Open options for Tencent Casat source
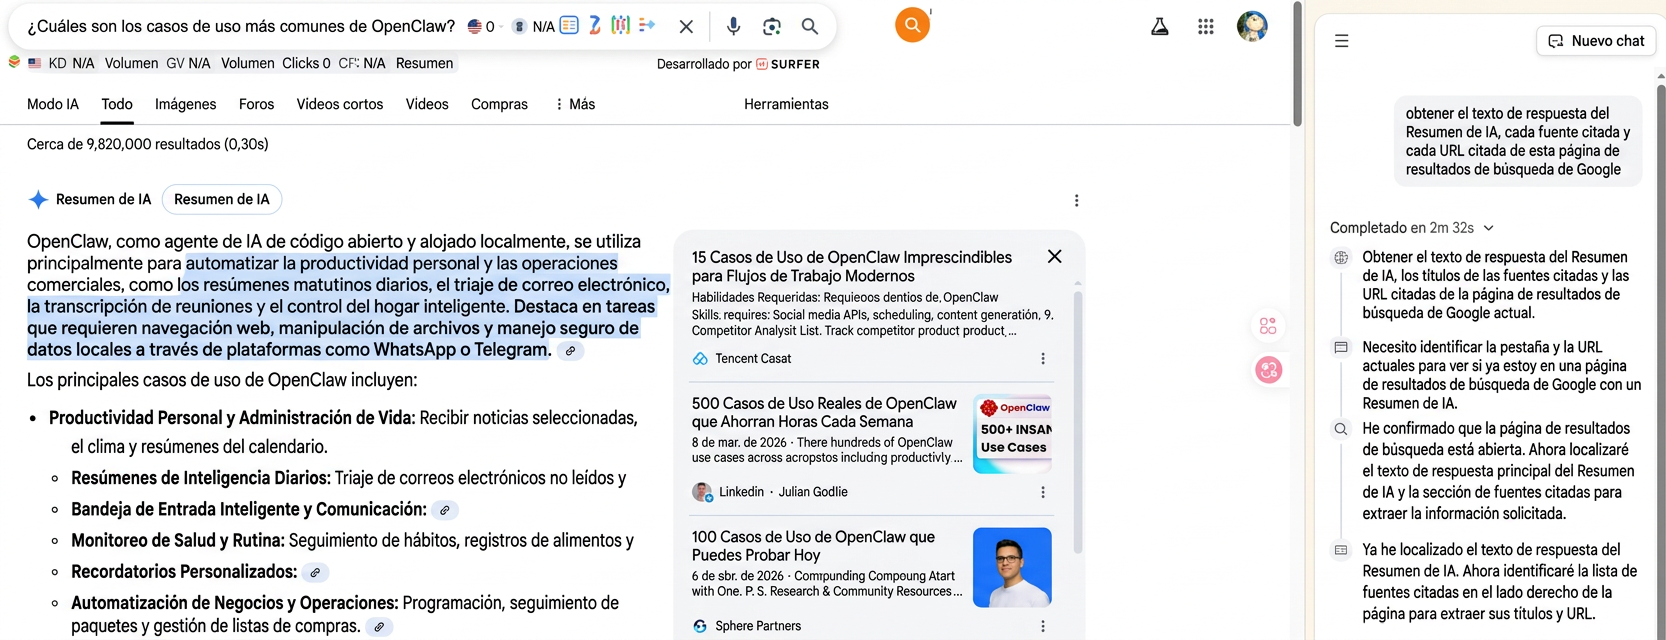 pyautogui.click(x=1043, y=359)
